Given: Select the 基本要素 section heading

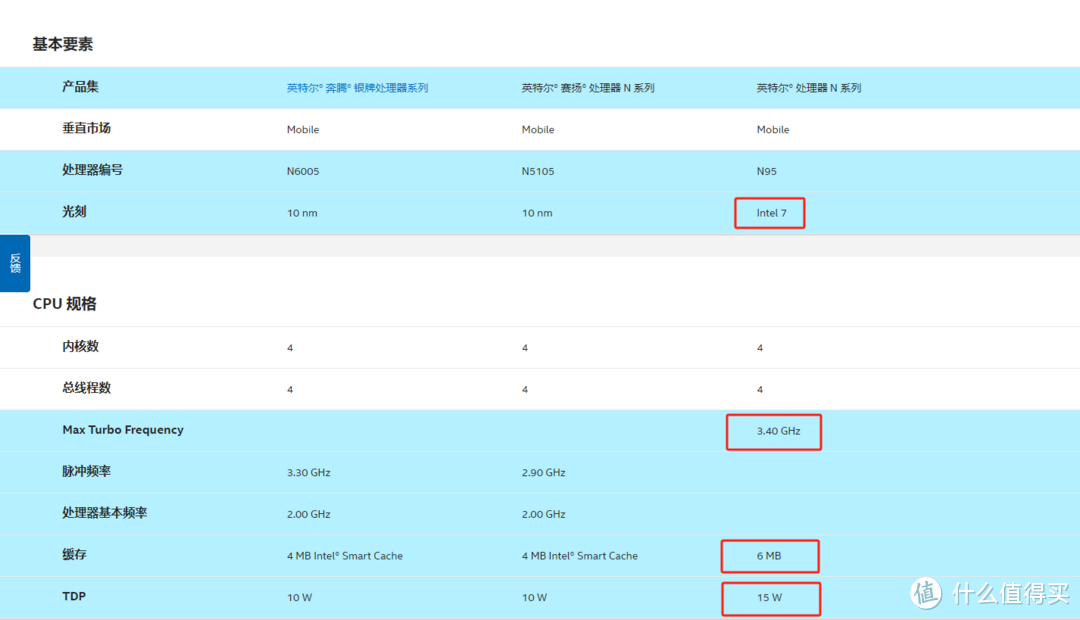Looking at the screenshot, I should [63, 44].
